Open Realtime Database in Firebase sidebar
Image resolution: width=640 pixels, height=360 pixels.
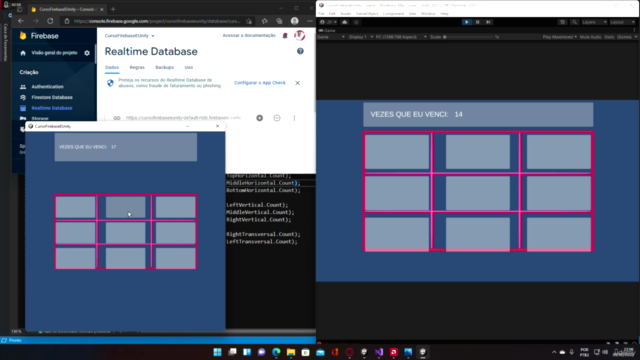coord(52,108)
